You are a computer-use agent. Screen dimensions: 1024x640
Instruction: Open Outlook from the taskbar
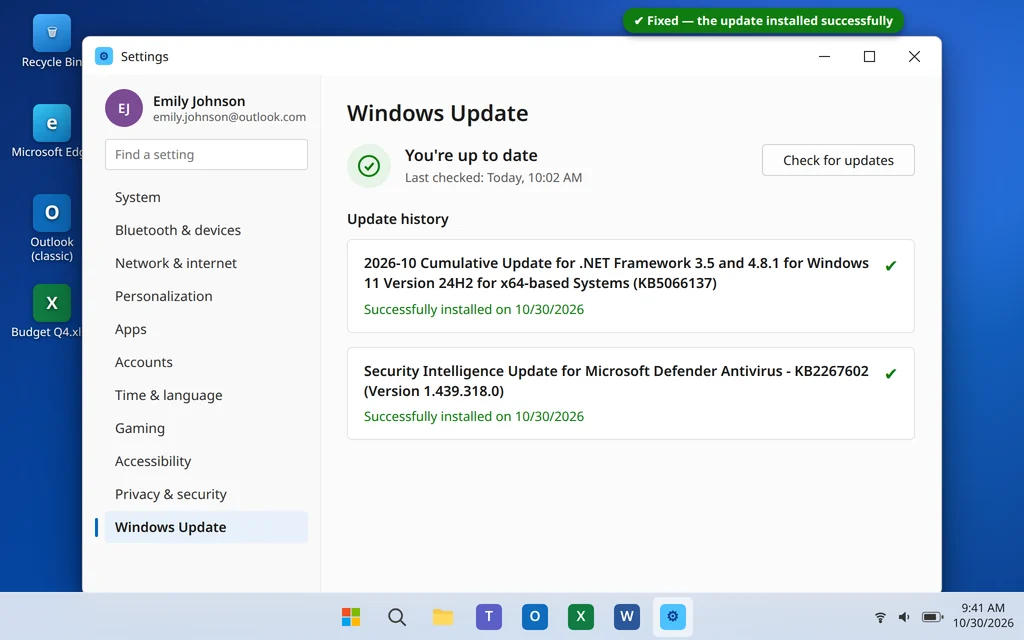coord(534,616)
